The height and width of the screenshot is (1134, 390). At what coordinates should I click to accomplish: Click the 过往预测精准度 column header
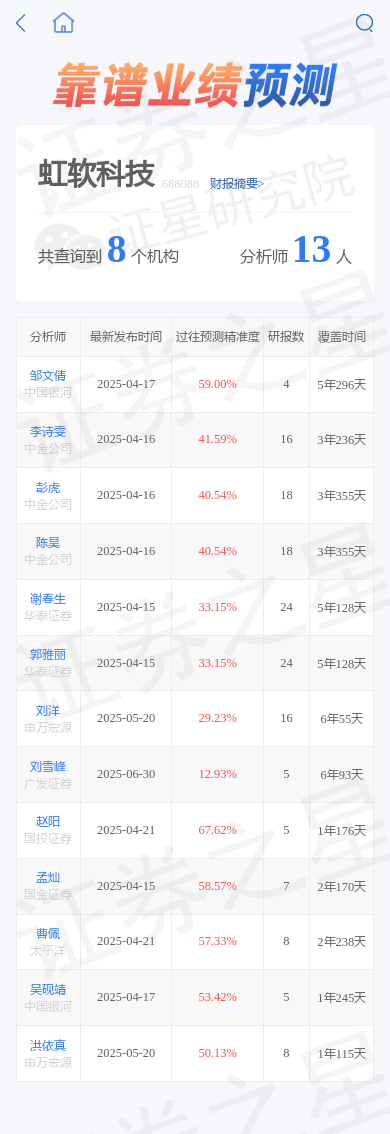click(217, 337)
